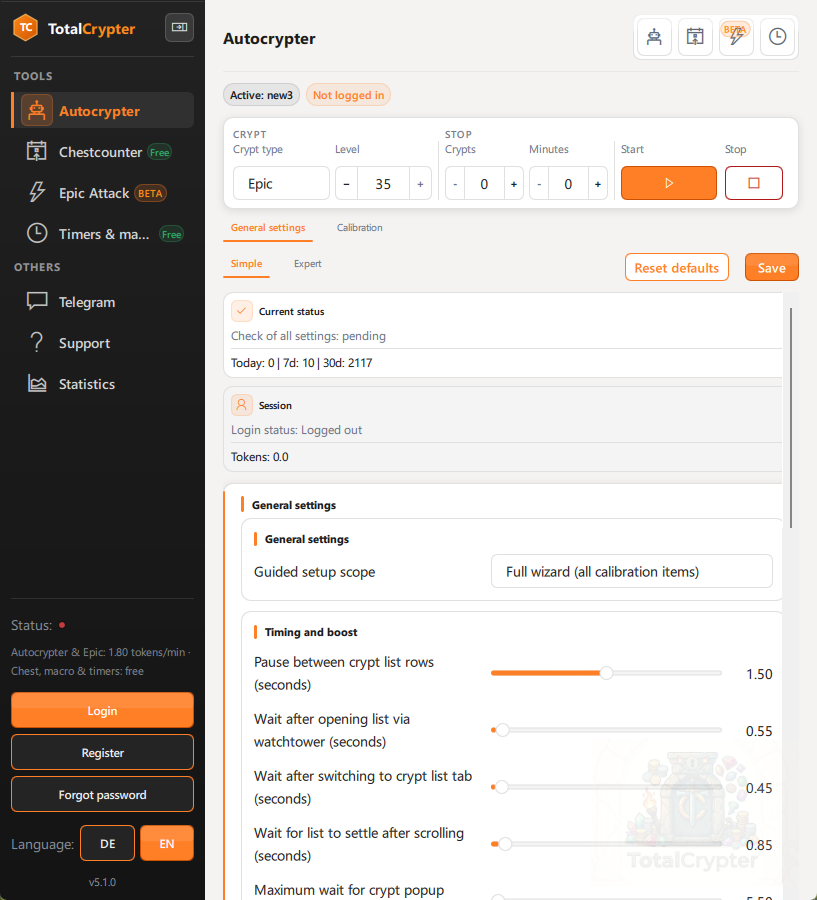Switch to the General settings tab
The width and height of the screenshot is (817, 900).
[268, 228]
